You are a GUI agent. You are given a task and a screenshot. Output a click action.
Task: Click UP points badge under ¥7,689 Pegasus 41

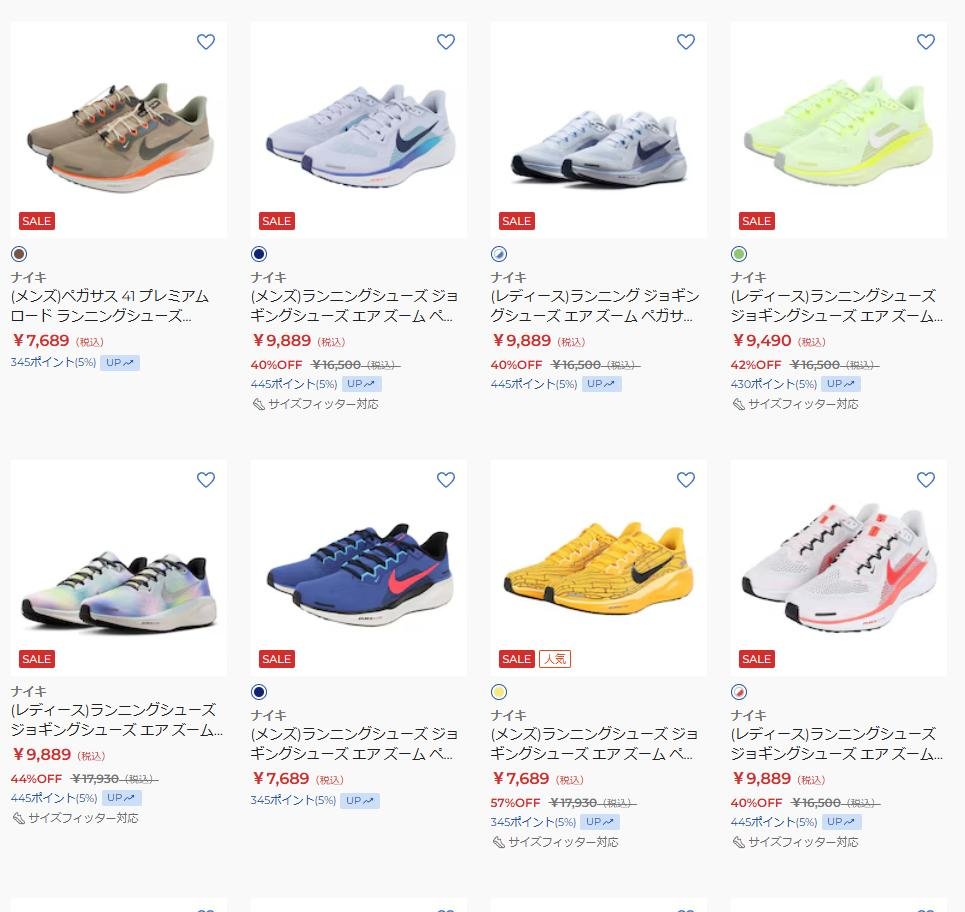[x=120, y=362]
